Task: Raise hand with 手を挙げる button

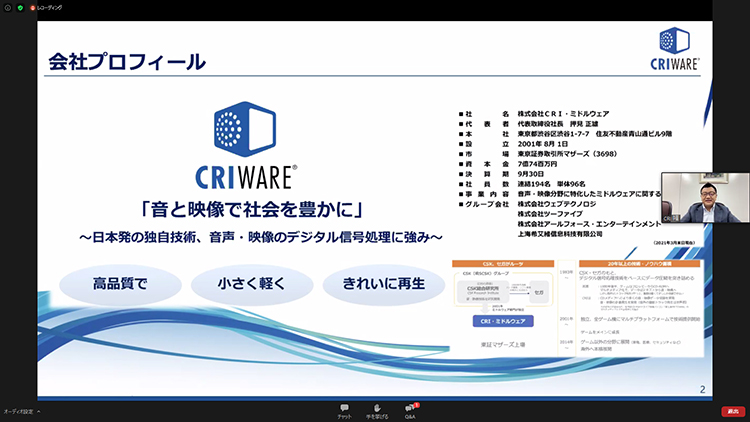Action: 377,411
